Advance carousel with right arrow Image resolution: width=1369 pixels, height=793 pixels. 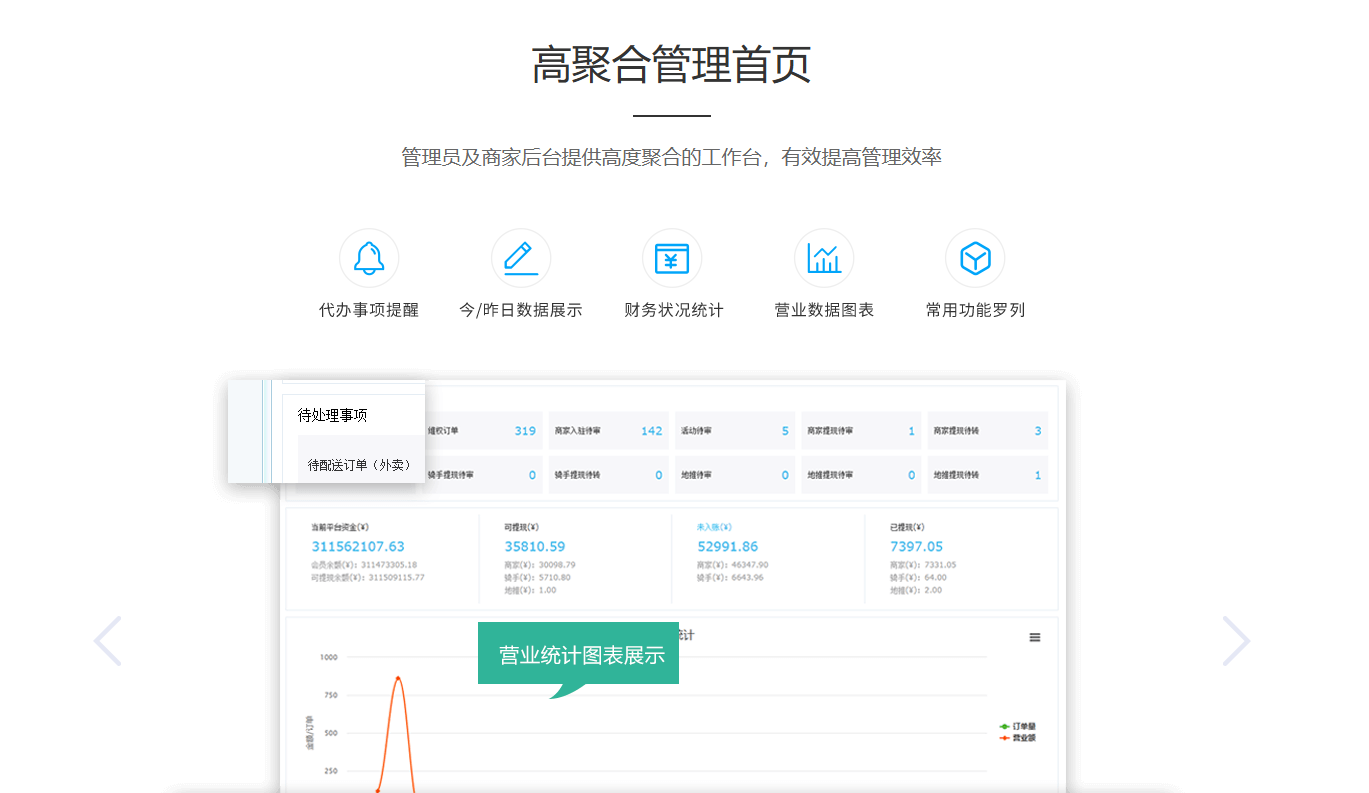point(1236,641)
